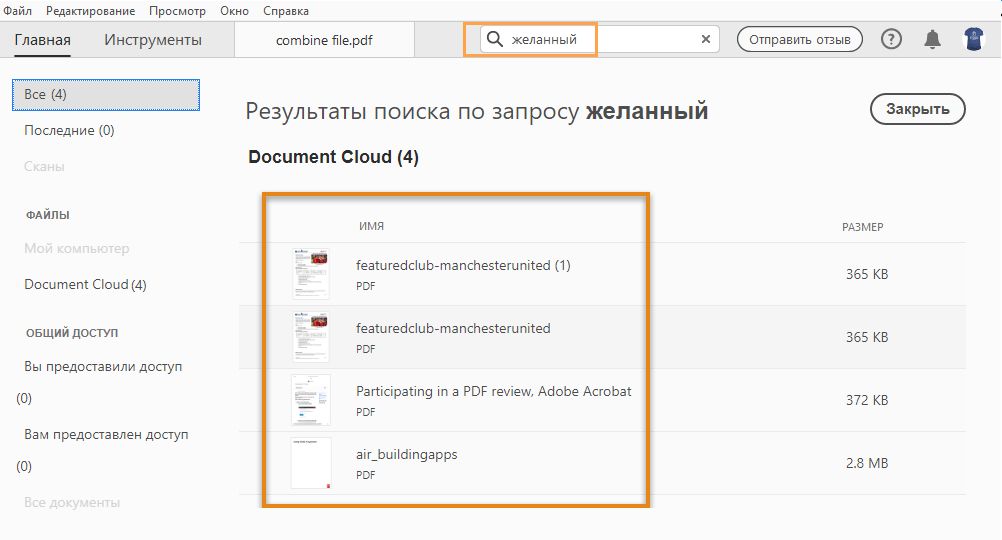The width and height of the screenshot is (1002, 540).
Task: Select file name featuredclub-manchesterunited (1)
Action: click(x=463, y=265)
